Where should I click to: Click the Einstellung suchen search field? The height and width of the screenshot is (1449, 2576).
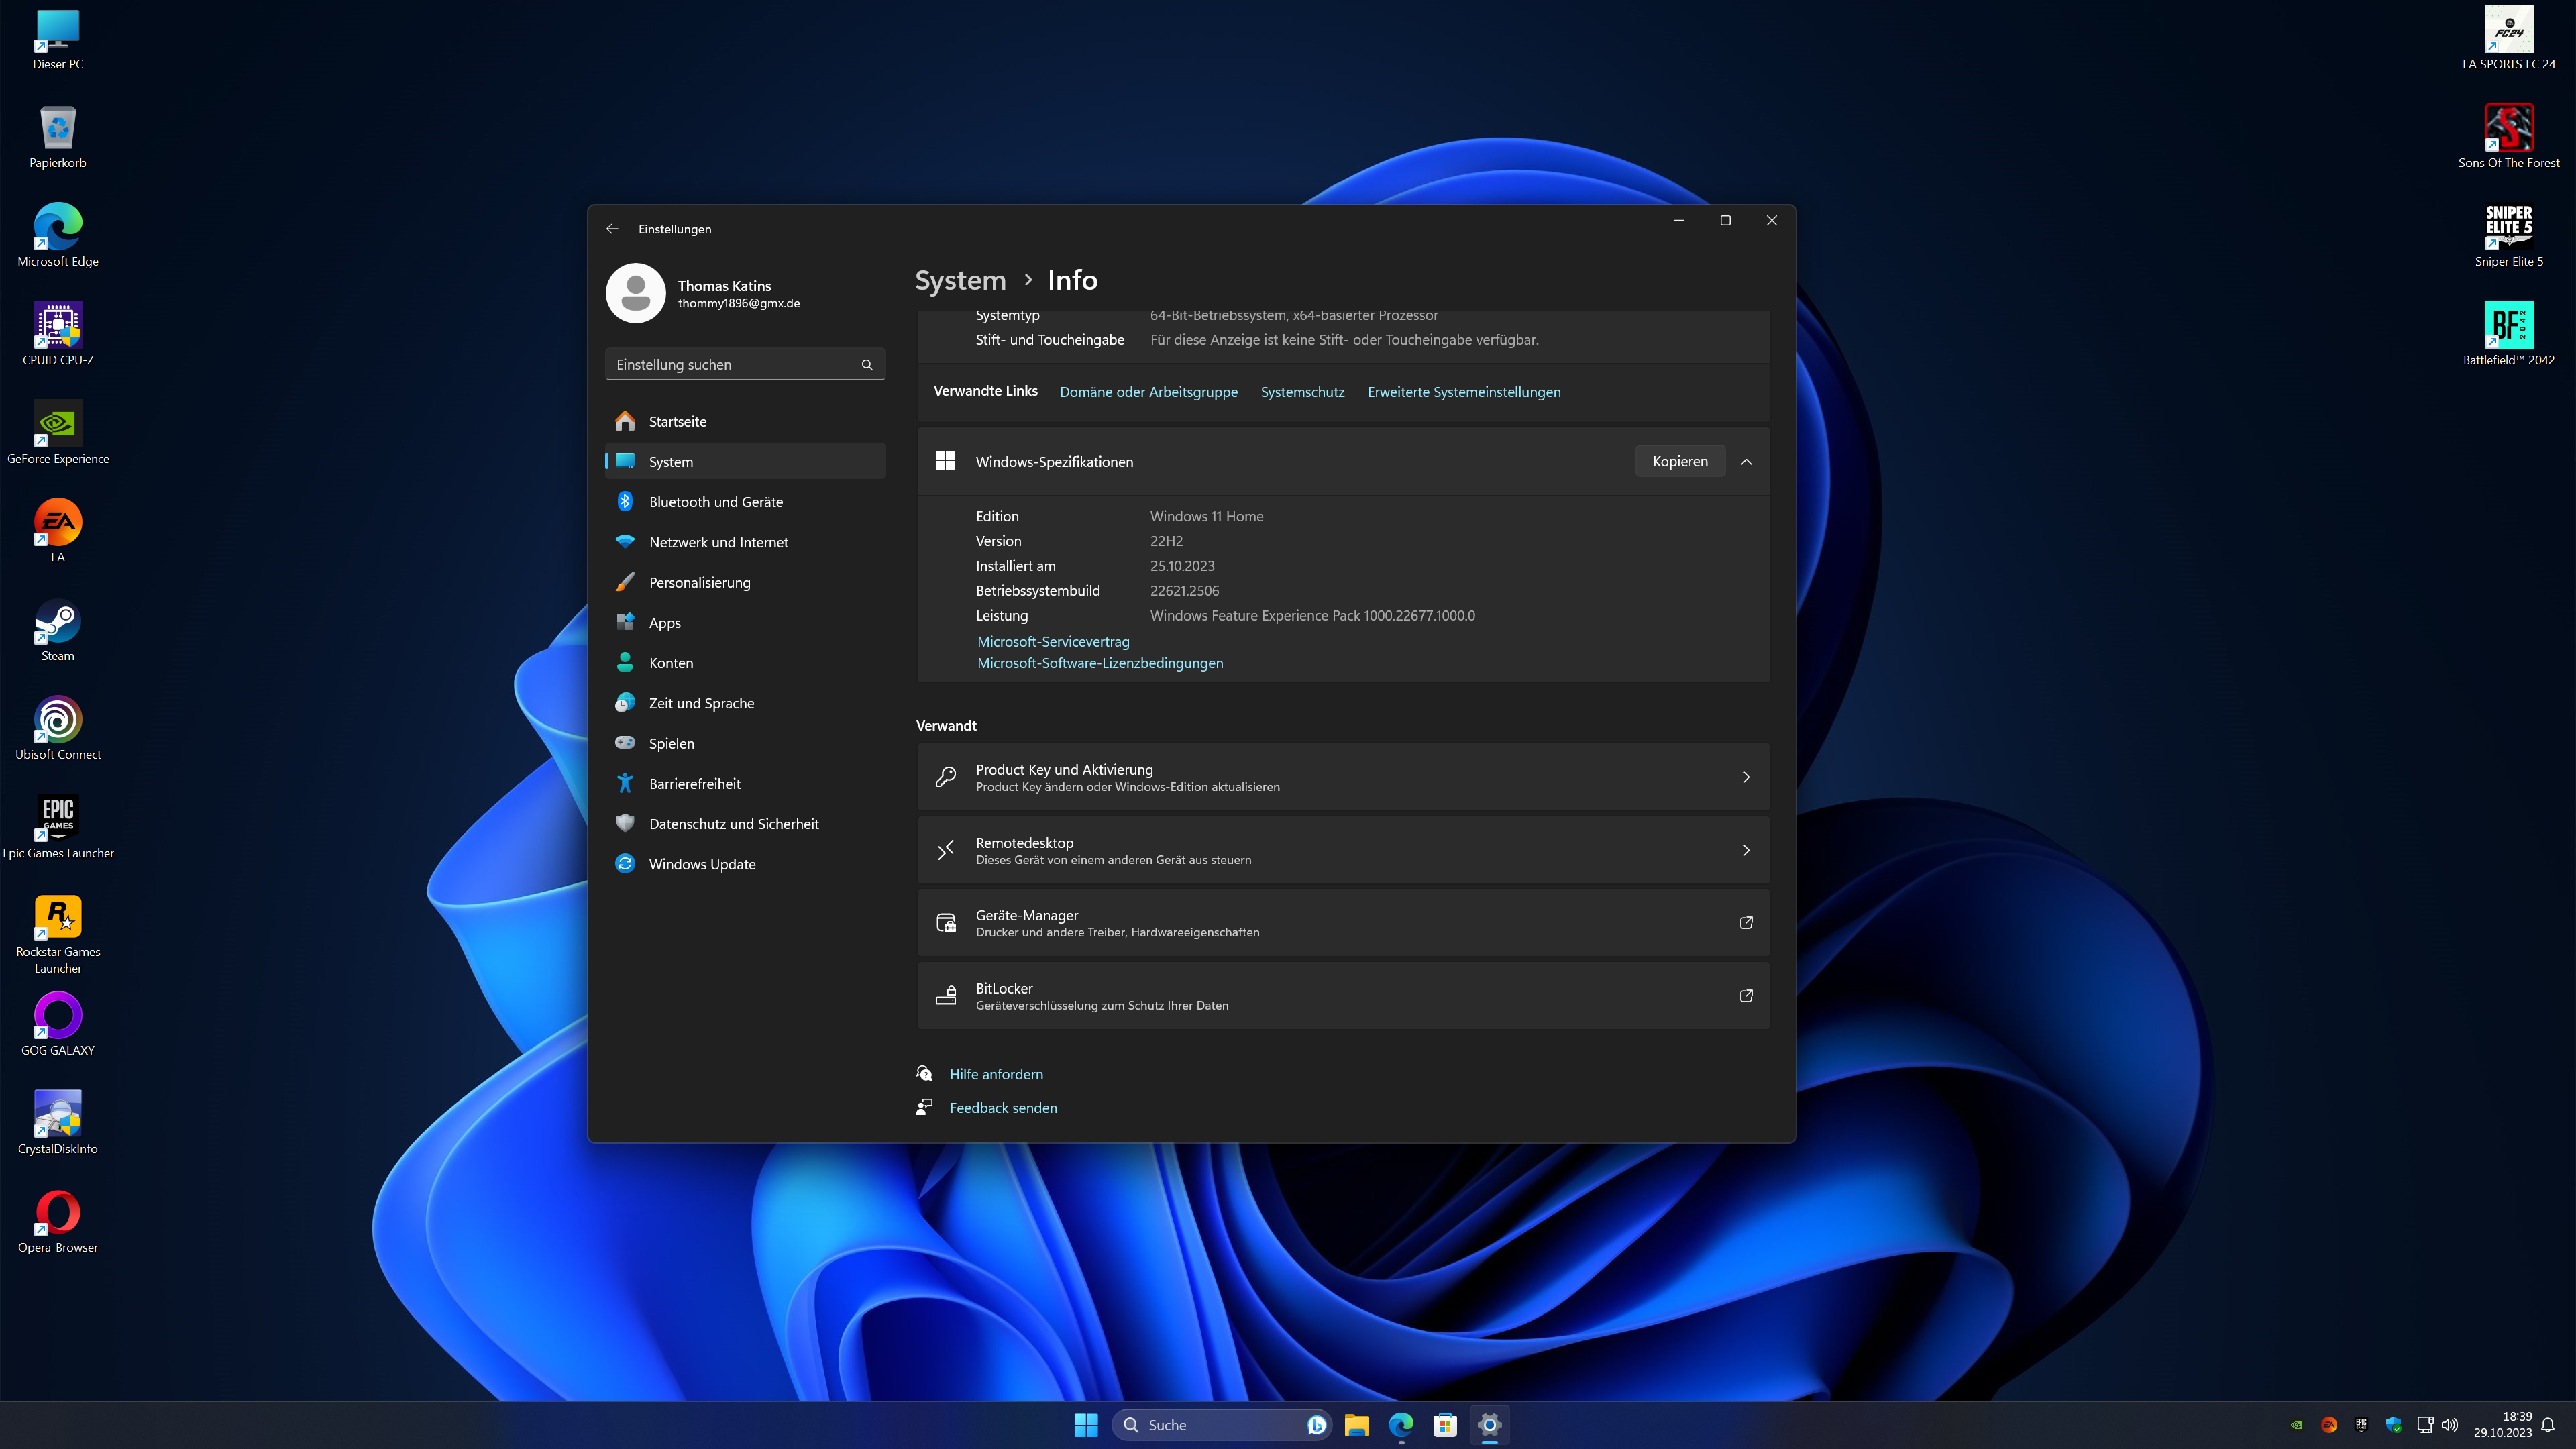[735, 365]
